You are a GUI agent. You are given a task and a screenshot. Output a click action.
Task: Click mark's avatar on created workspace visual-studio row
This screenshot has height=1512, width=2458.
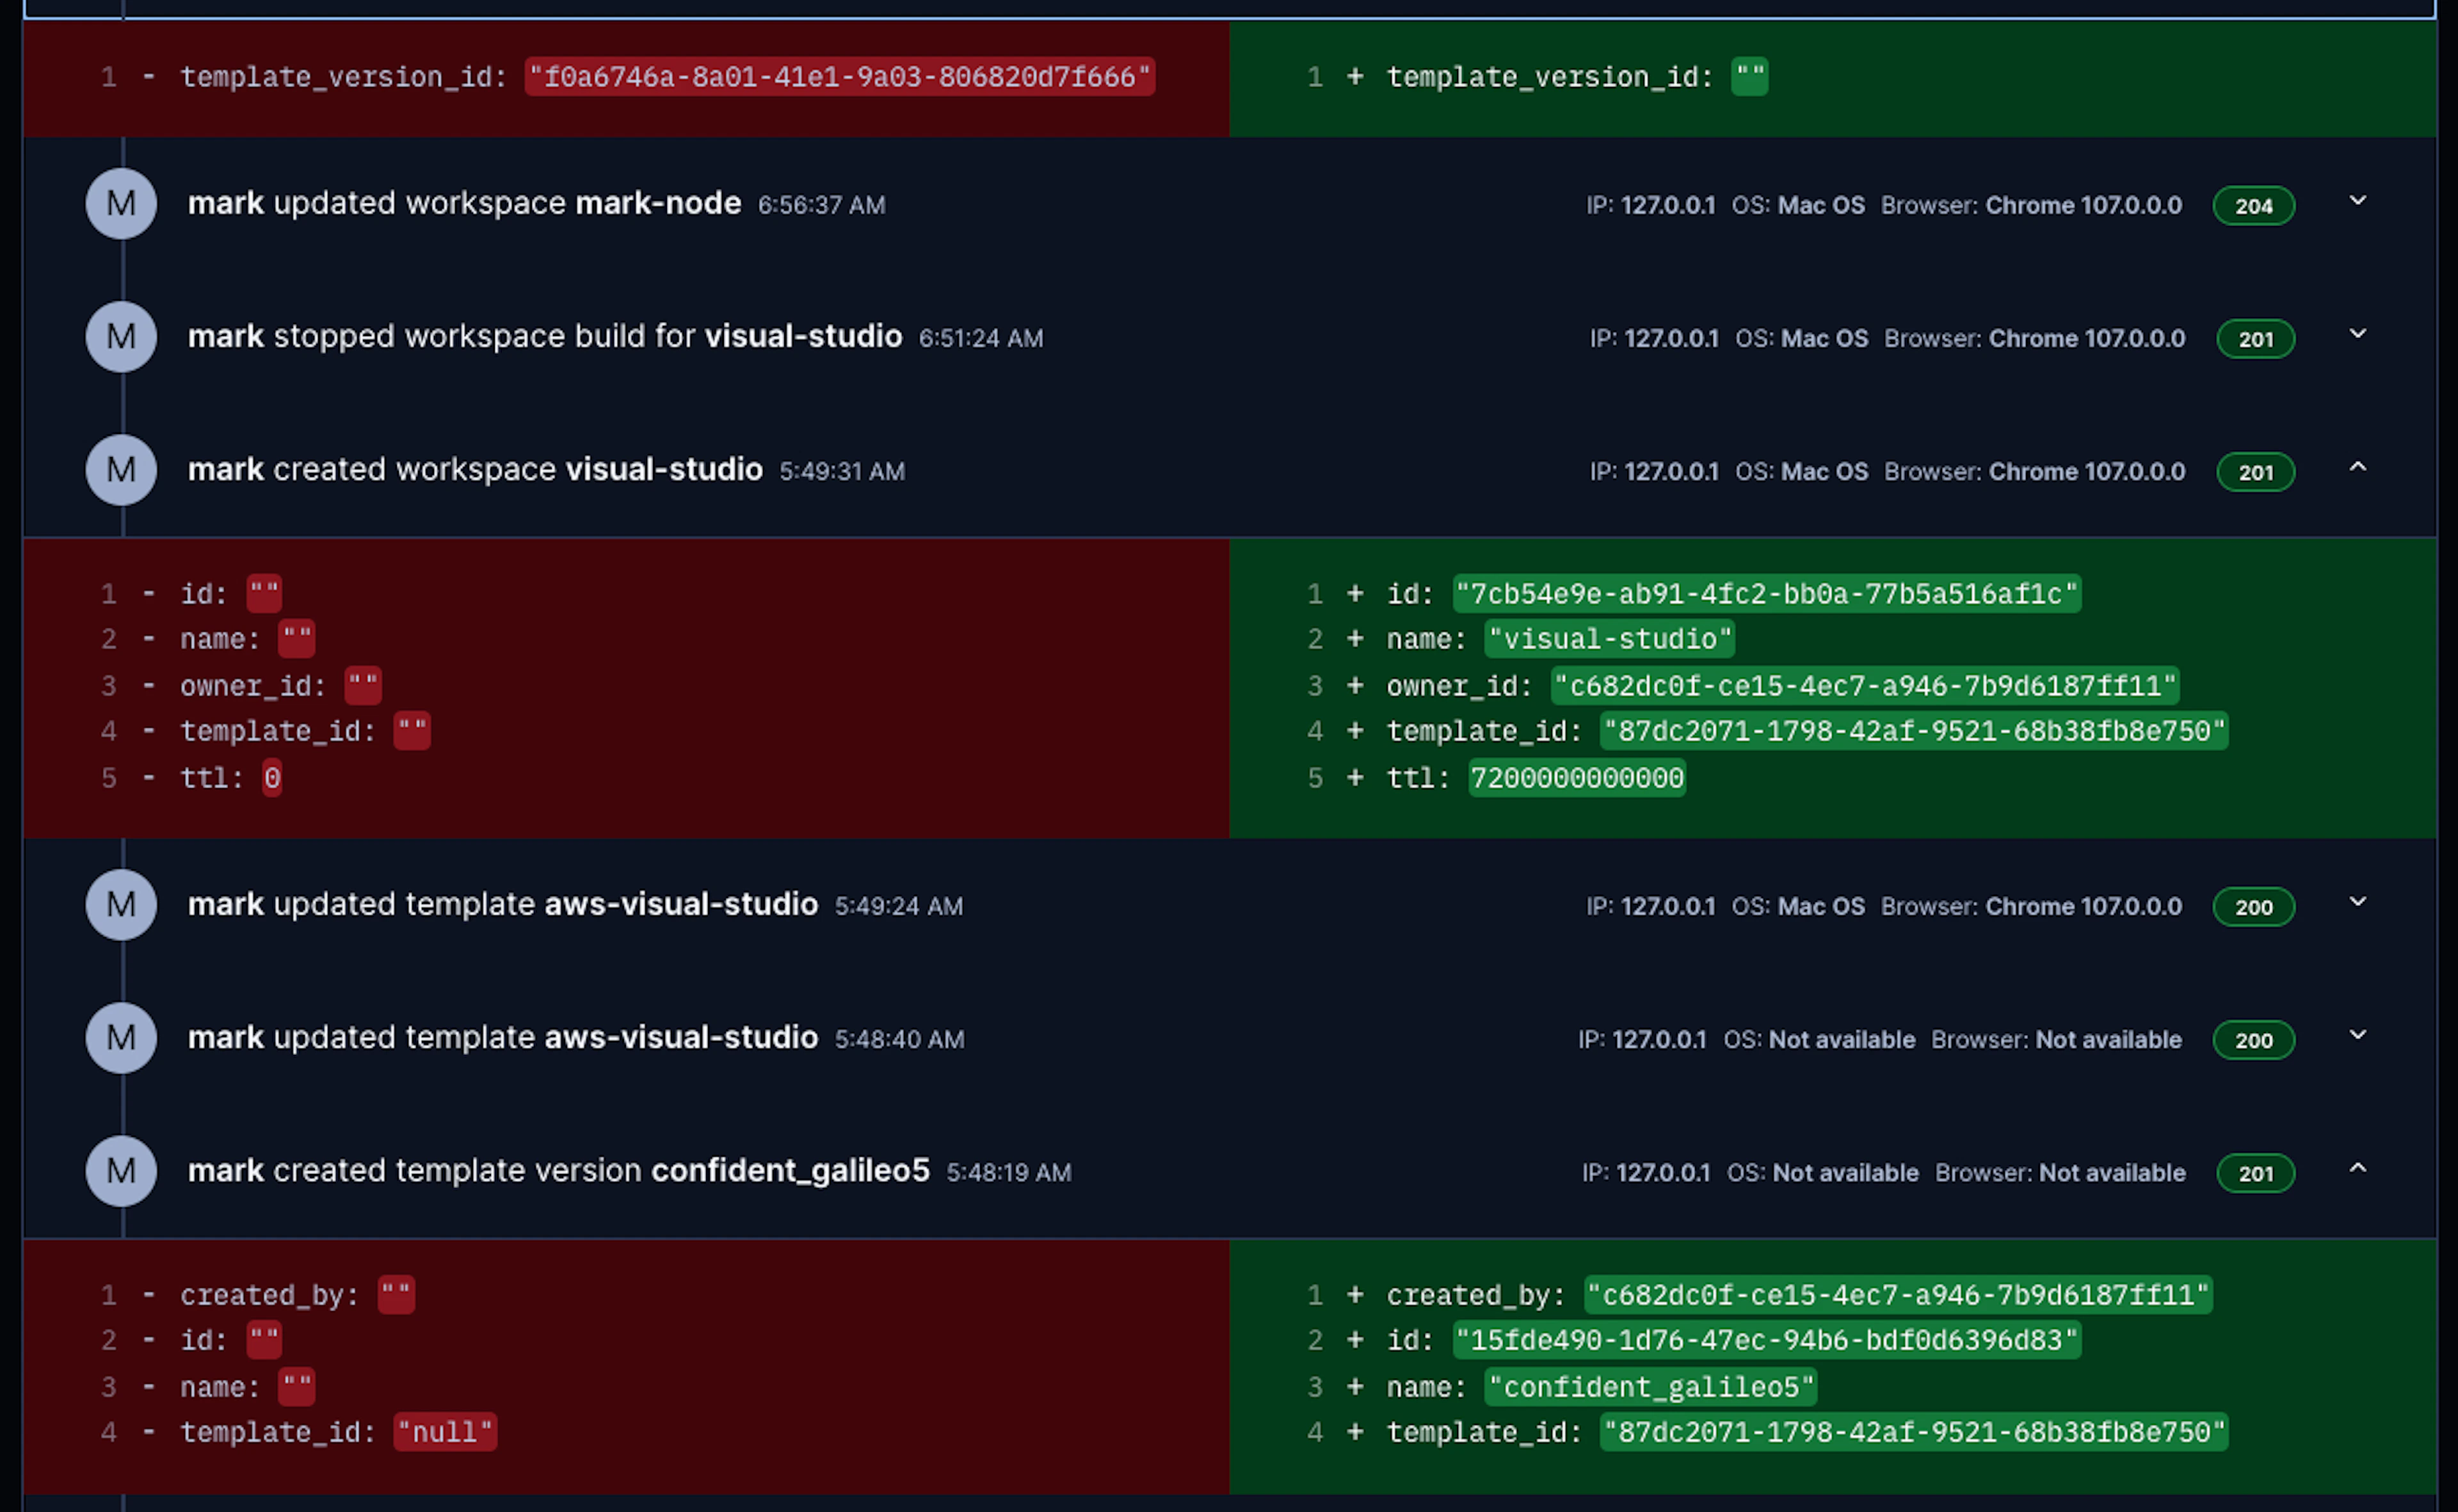pos(121,470)
